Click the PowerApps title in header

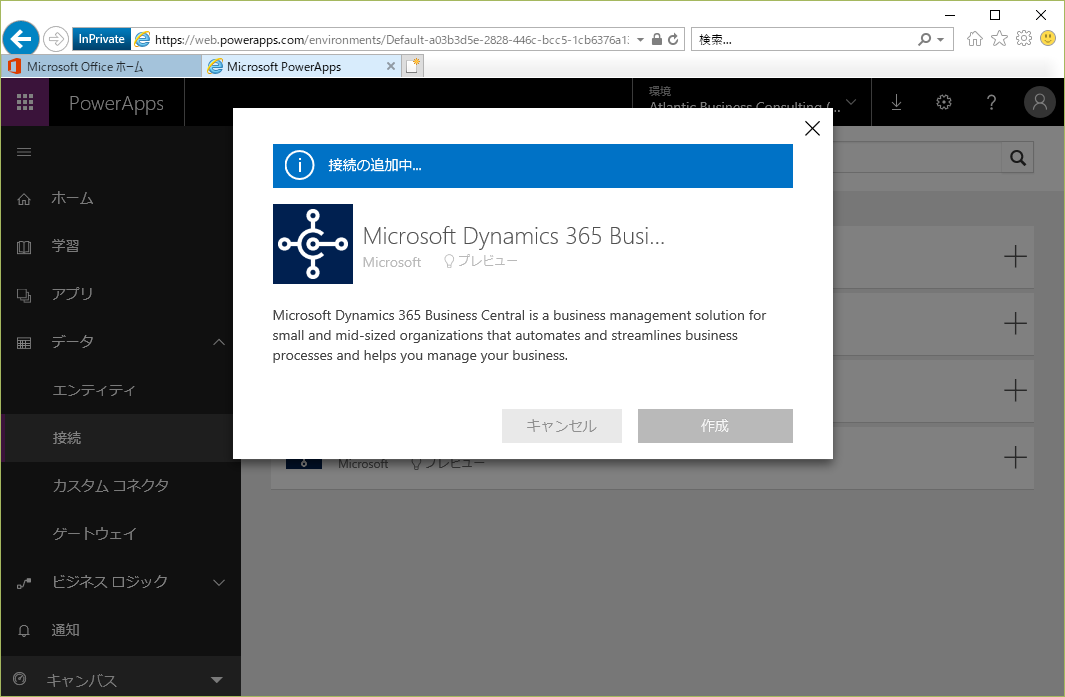pyautogui.click(x=116, y=103)
